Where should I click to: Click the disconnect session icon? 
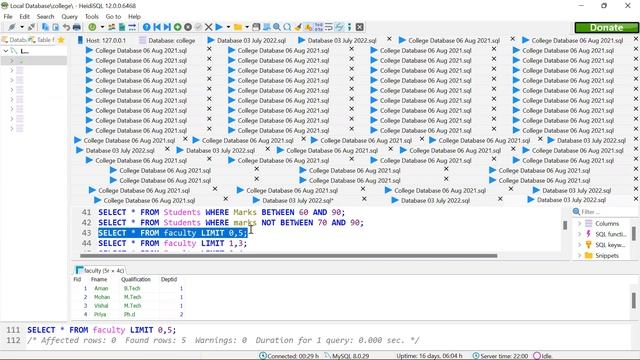[x=31, y=27]
